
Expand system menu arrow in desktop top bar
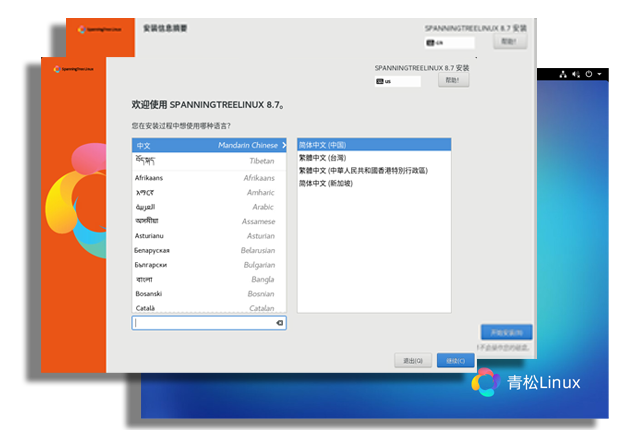point(599,74)
